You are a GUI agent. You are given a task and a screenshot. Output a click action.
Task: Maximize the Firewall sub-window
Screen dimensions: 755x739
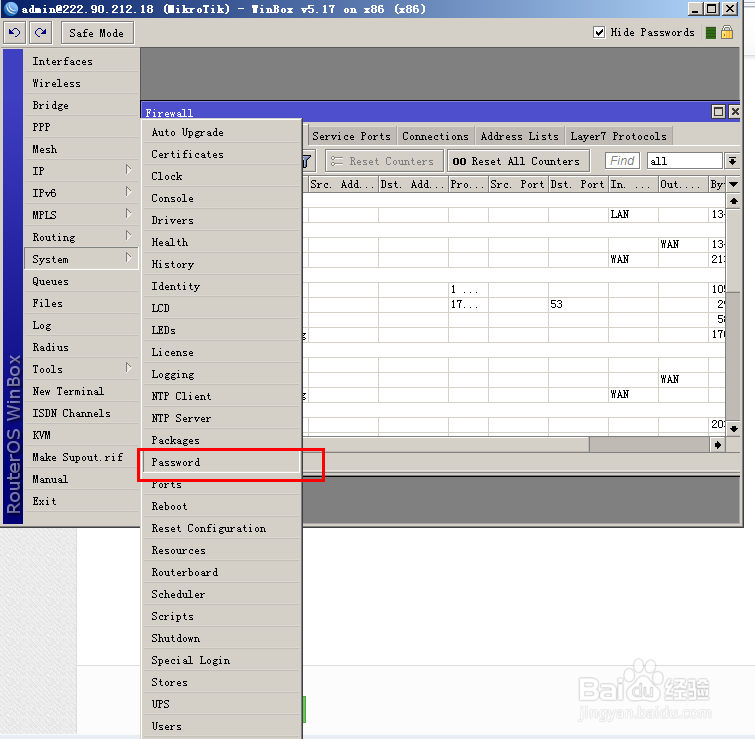[x=718, y=112]
